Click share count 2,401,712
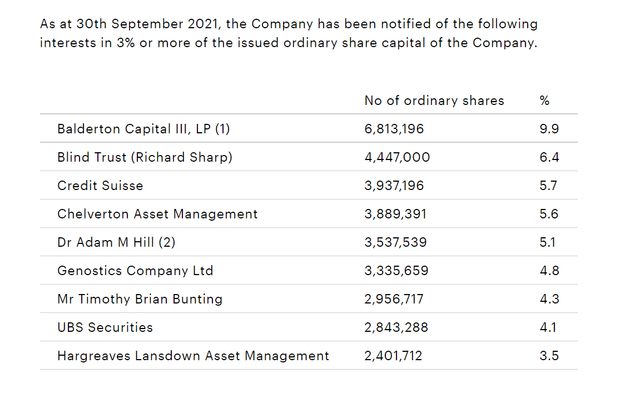Image resolution: width=640 pixels, height=419 pixels. click(x=393, y=356)
